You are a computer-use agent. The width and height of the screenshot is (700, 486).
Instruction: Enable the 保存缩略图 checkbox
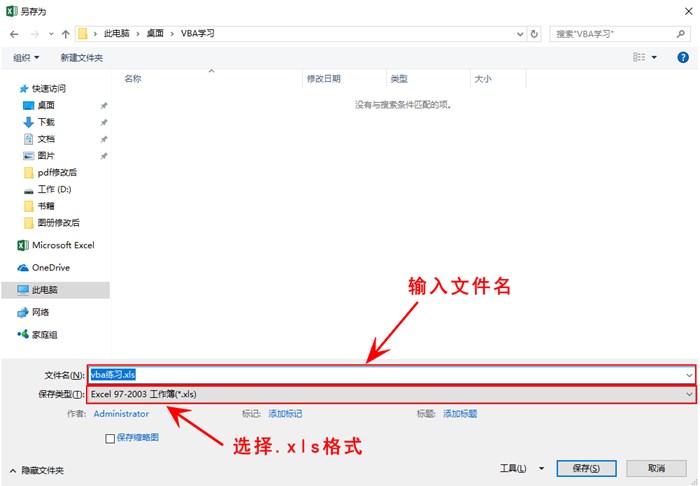[x=110, y=438]
